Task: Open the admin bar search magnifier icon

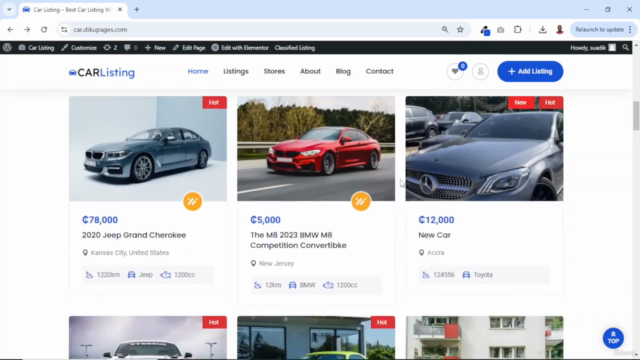Action: [x=626, y=48]
